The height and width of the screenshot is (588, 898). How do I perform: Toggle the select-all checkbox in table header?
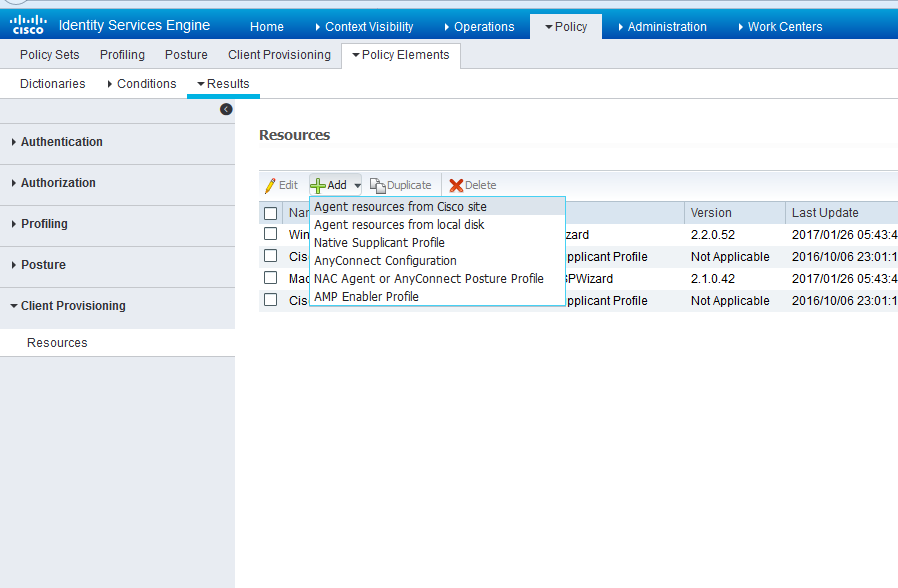(270, 214)
